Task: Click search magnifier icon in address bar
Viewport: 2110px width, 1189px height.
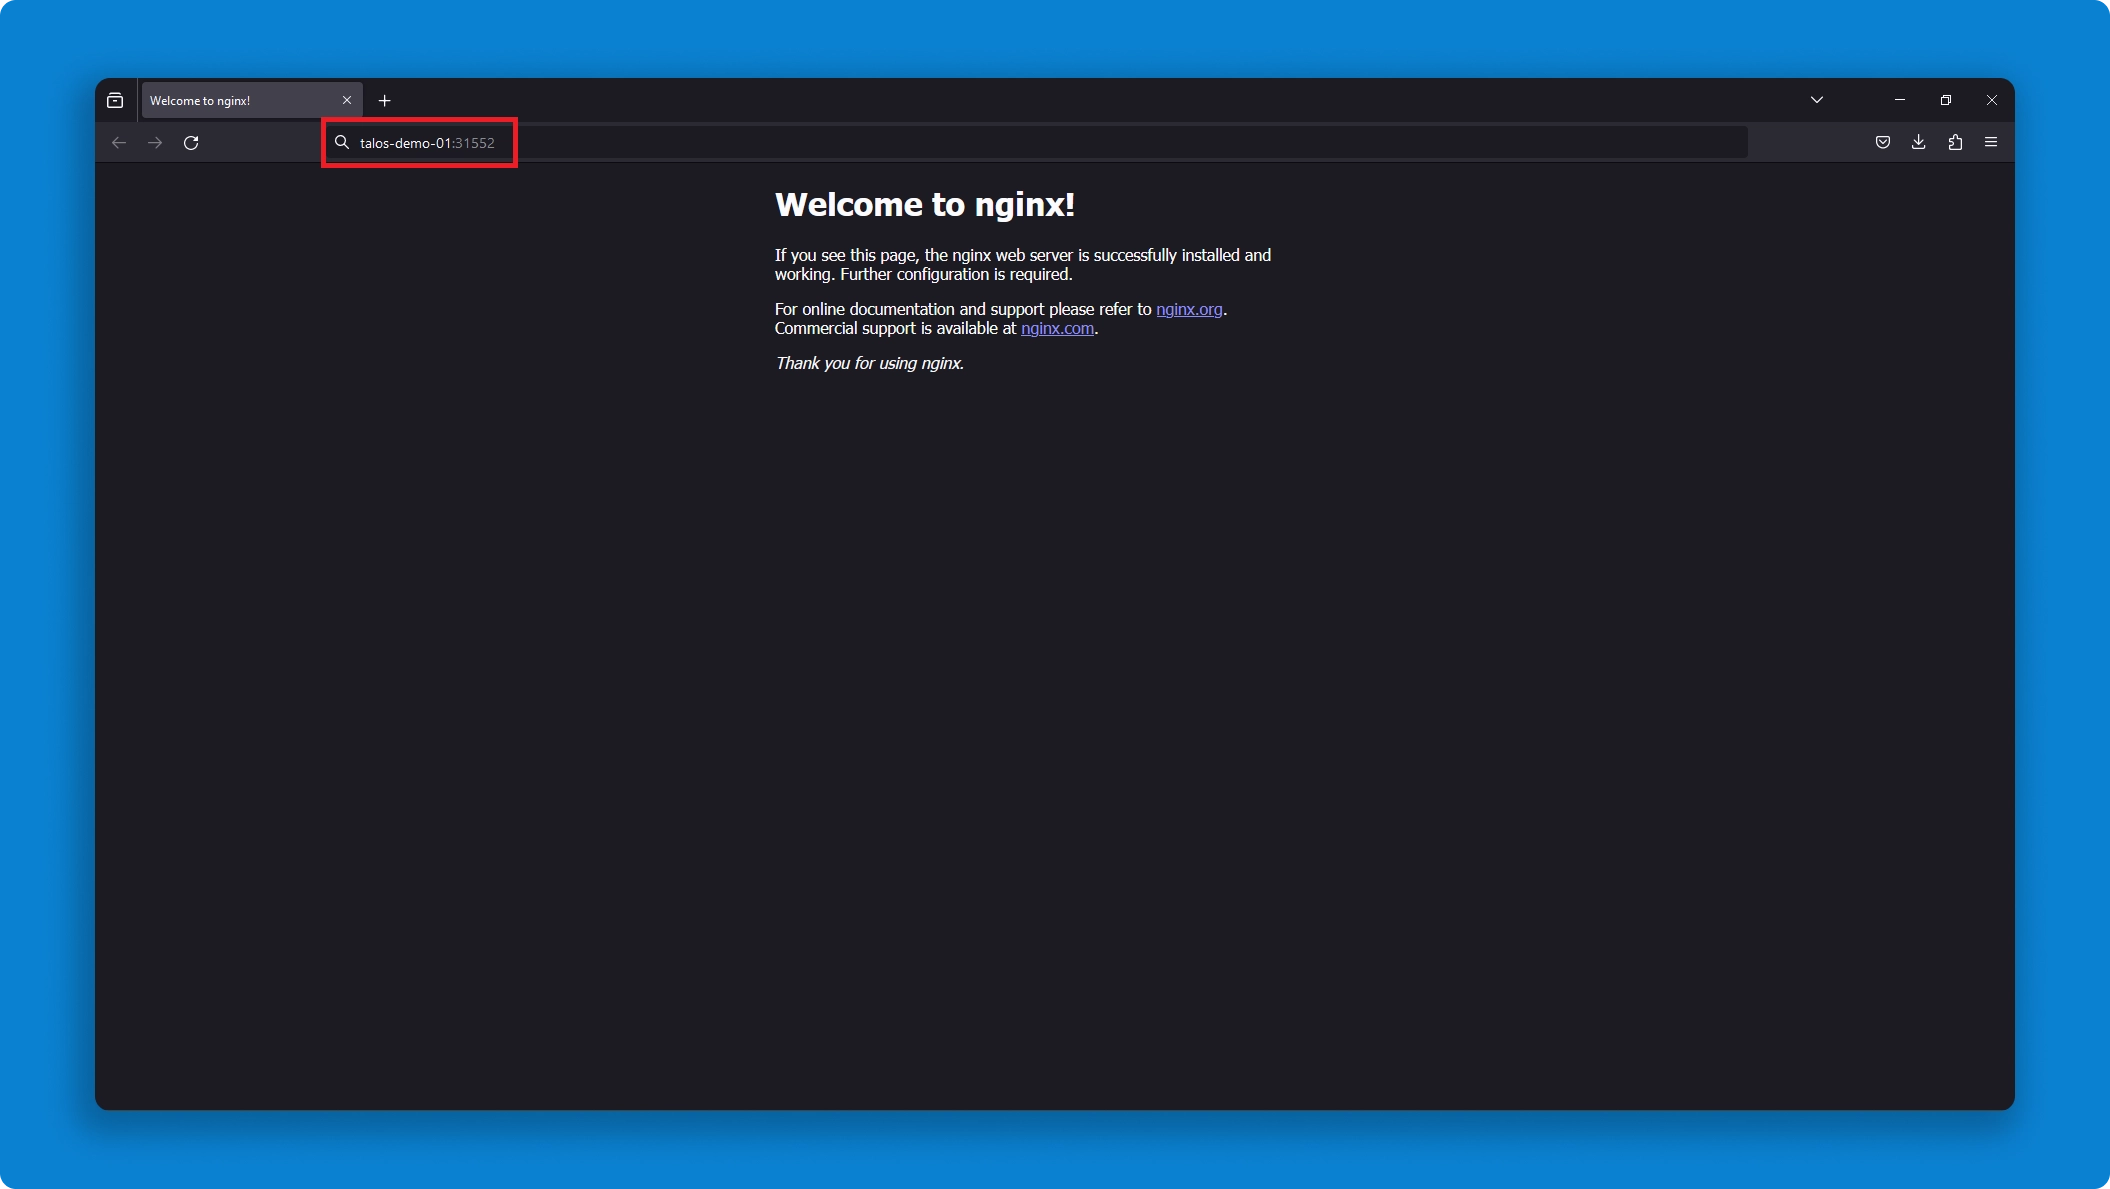Action: point(342,142)
